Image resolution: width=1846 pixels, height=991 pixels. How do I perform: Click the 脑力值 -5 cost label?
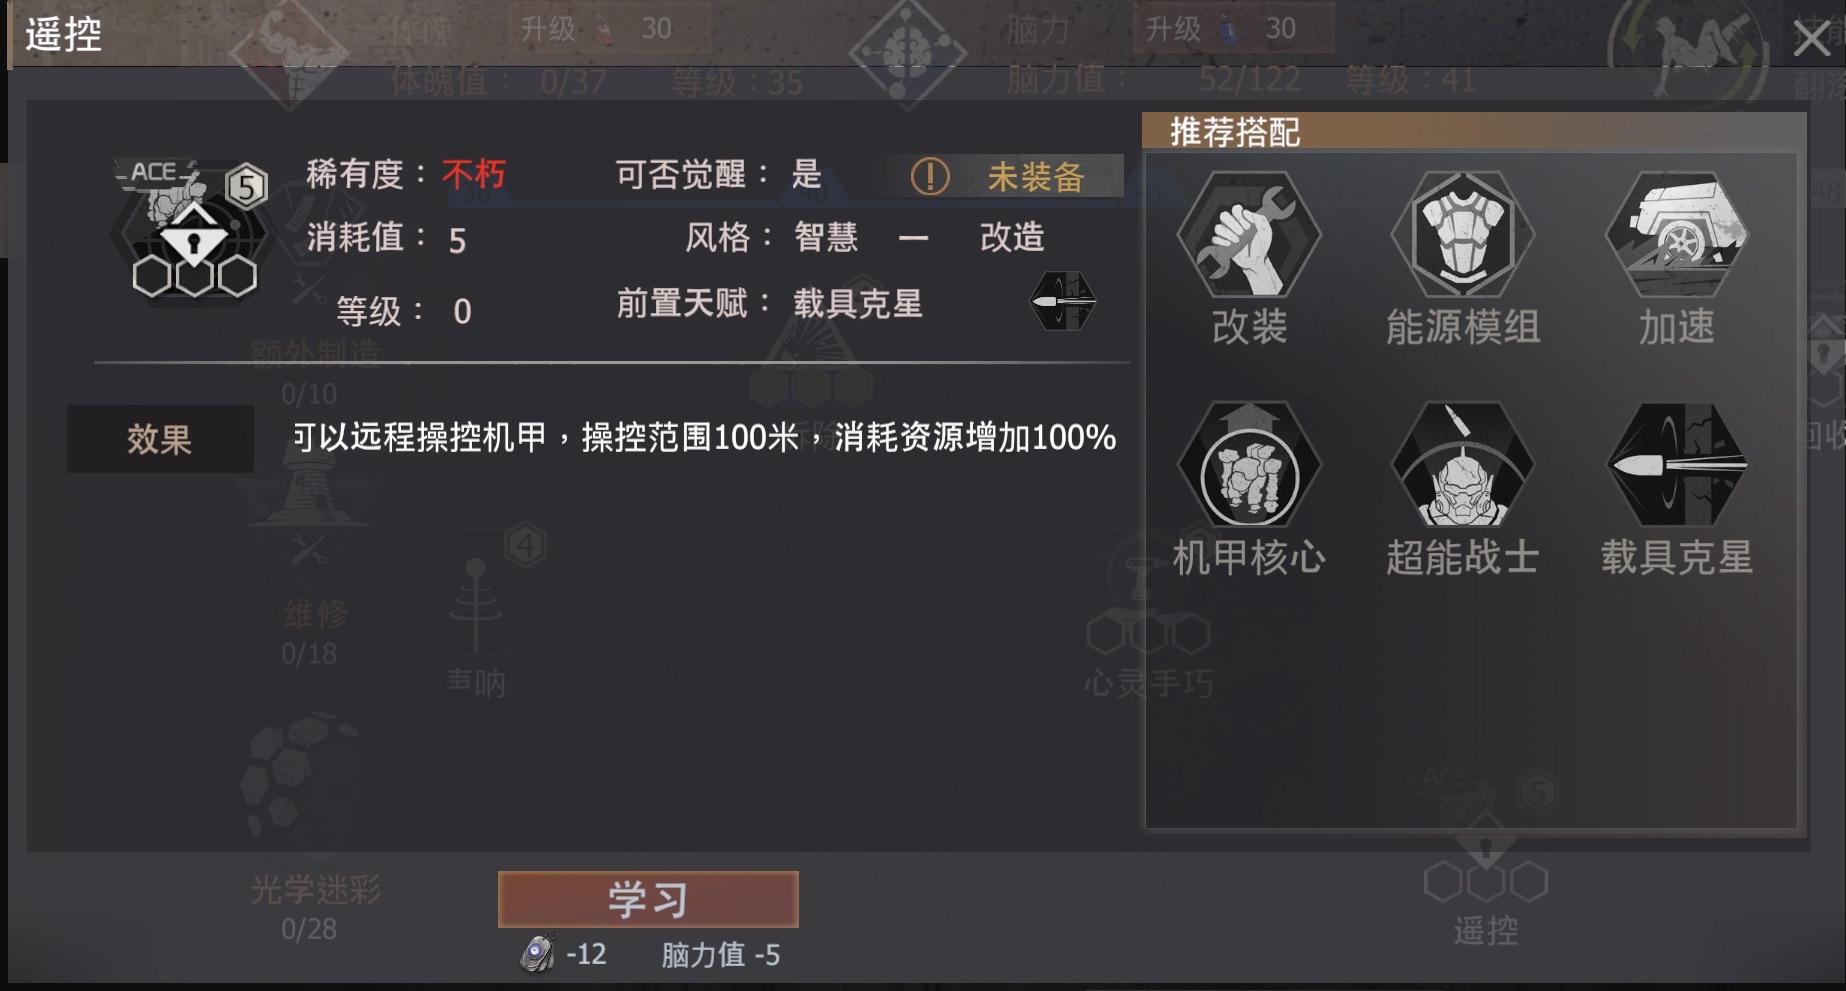pyautogui.click(x=720, y=955)
